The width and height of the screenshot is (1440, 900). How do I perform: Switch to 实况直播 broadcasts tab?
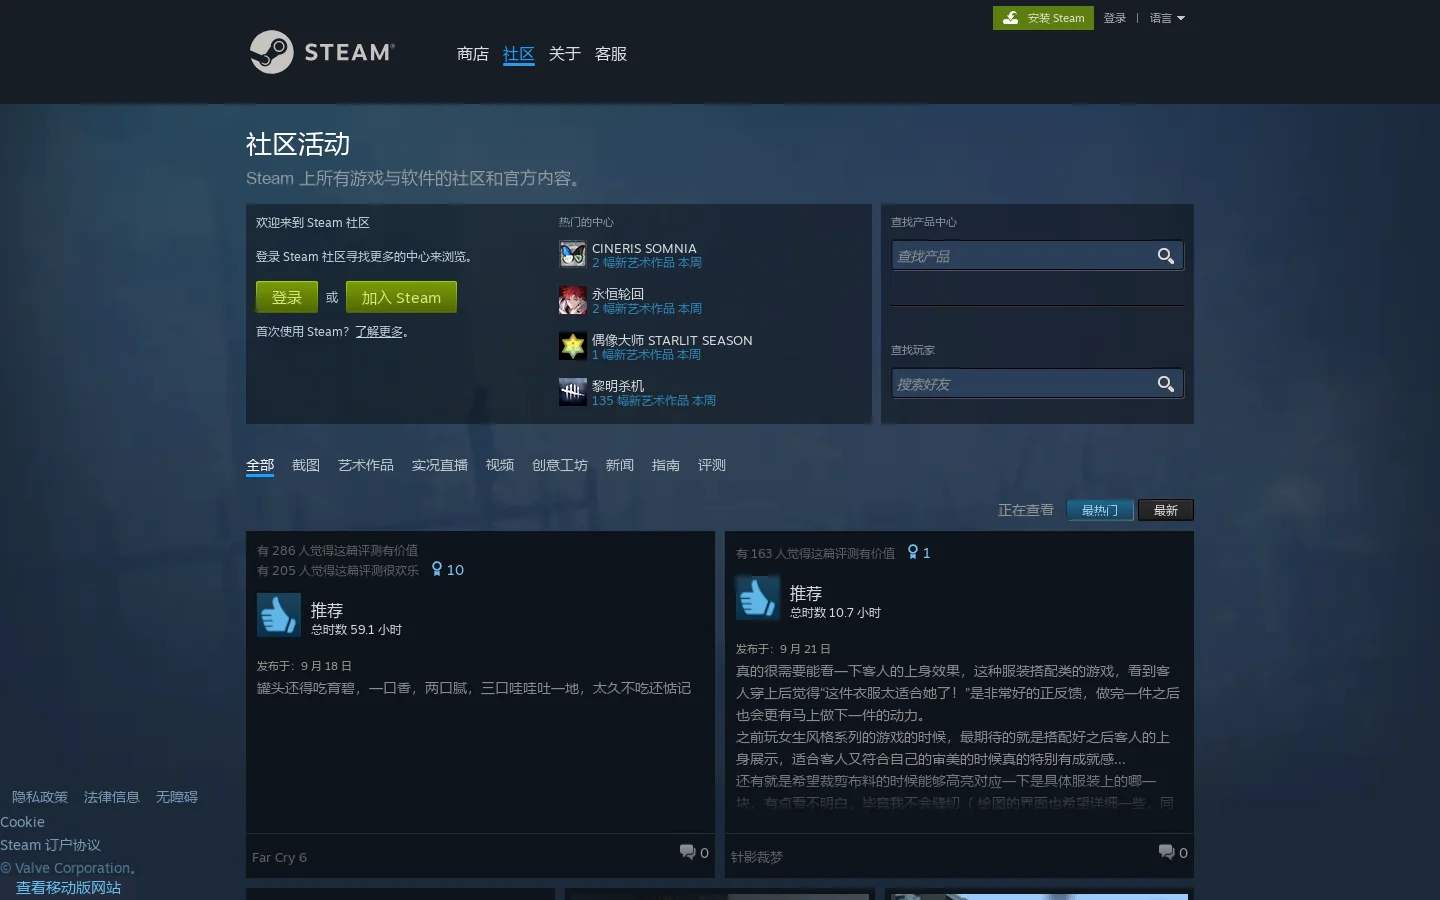click(439, 465)
